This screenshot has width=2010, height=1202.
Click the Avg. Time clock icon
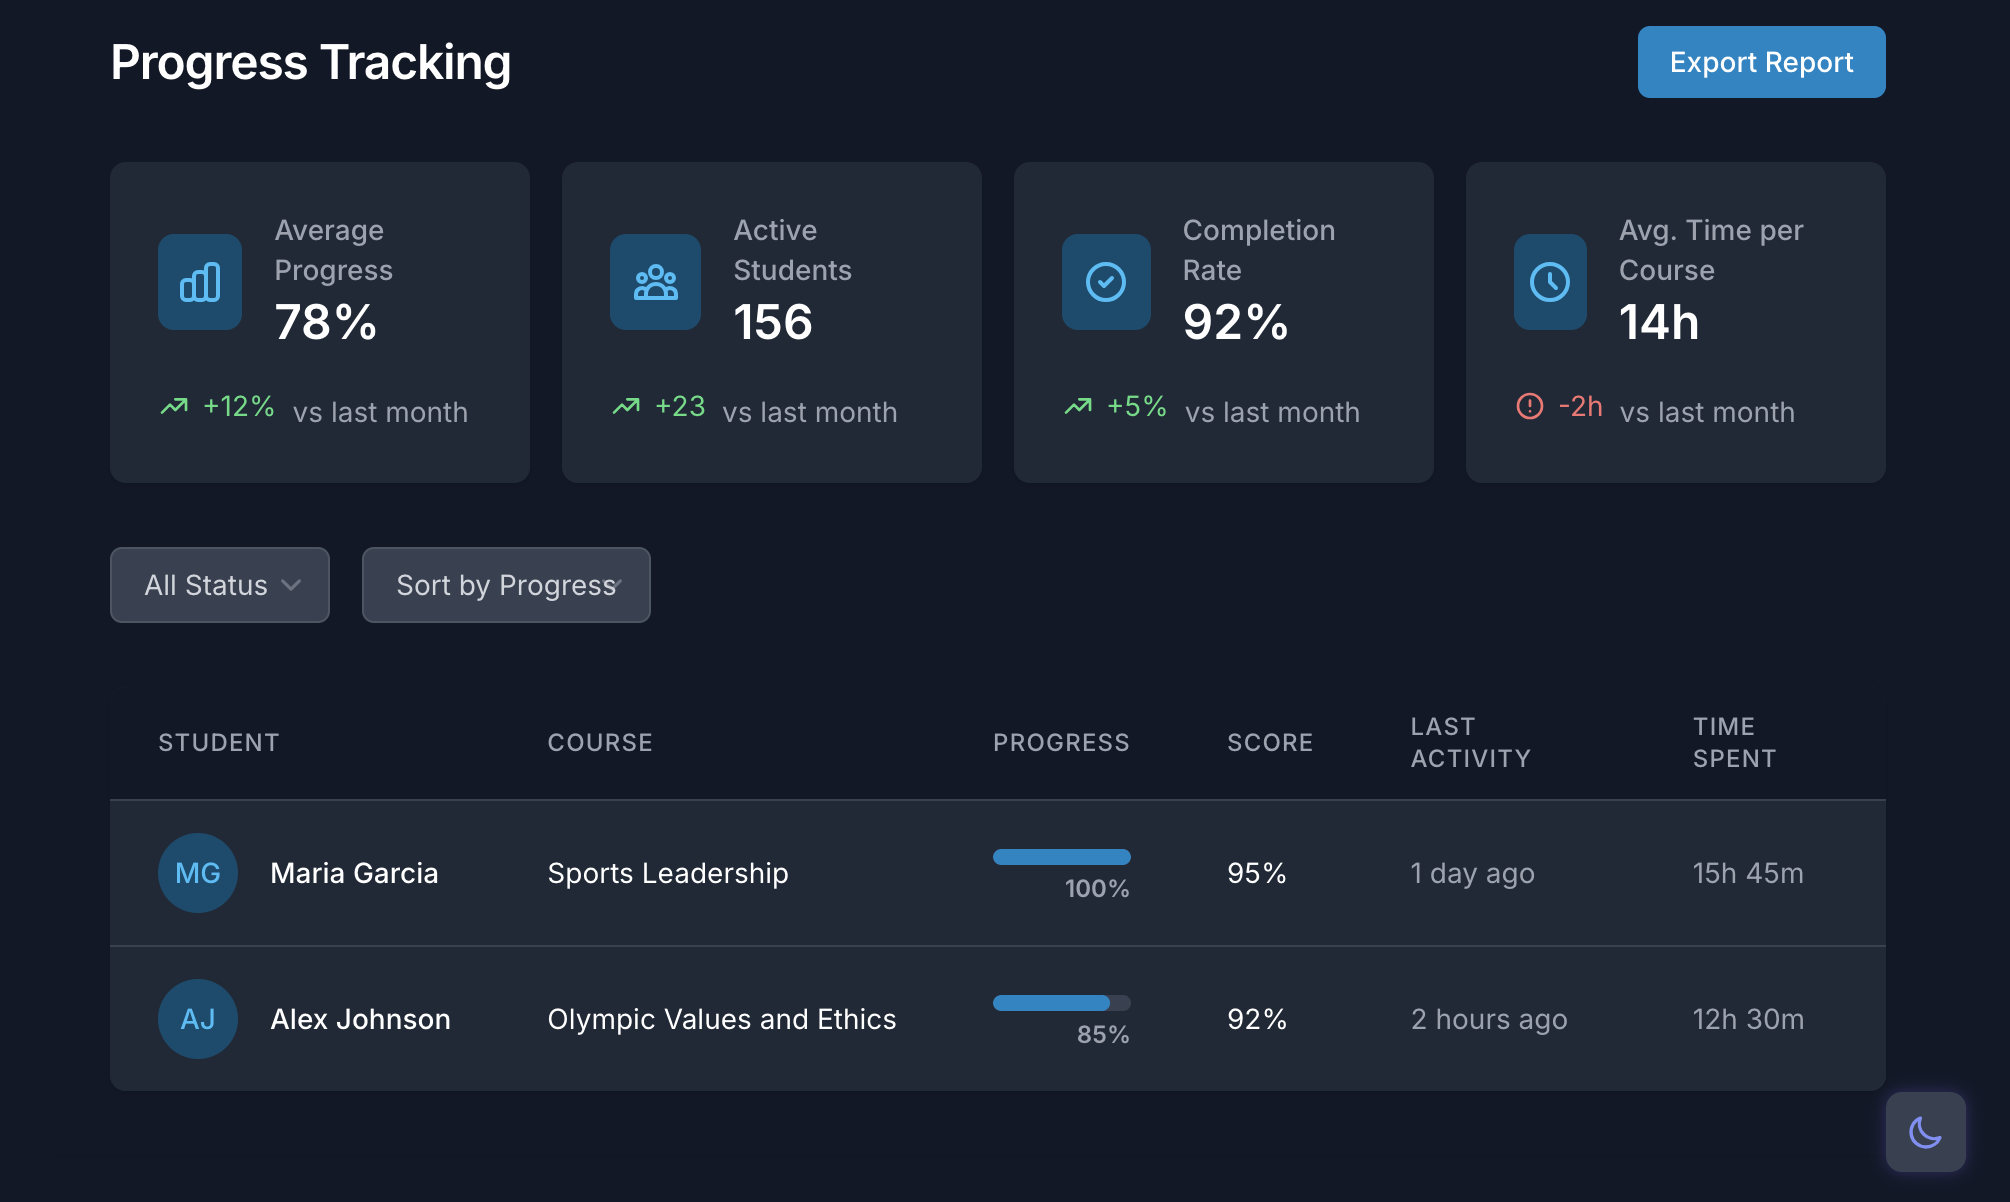[1550, 282]
